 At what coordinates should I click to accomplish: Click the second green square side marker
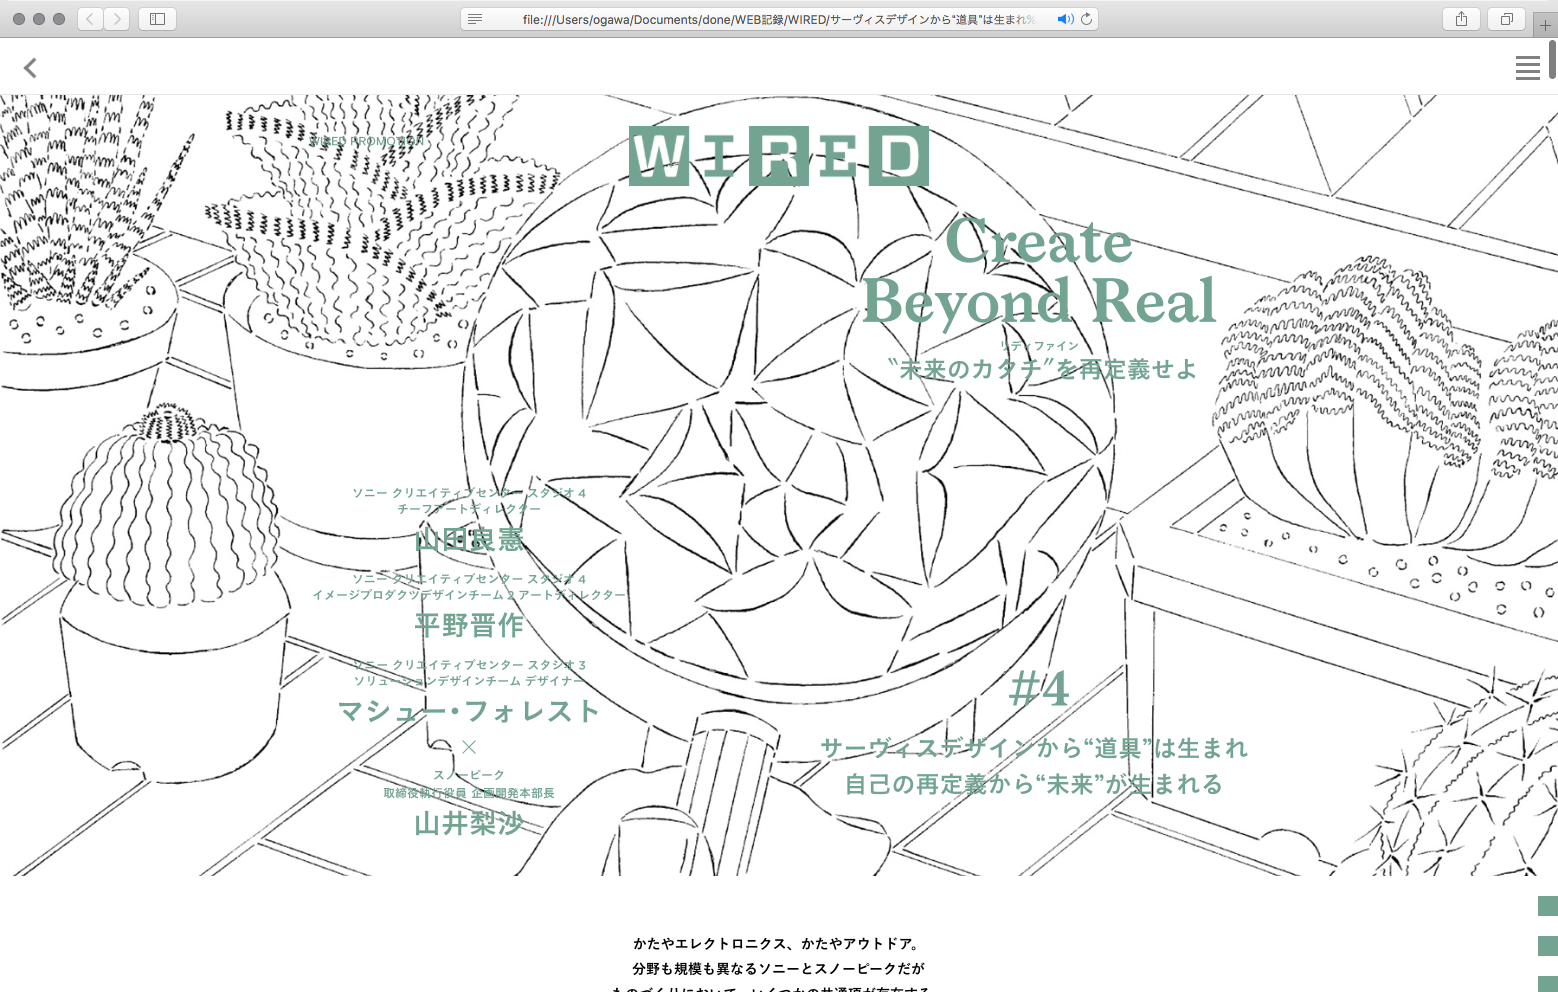tap(1548, 946)
